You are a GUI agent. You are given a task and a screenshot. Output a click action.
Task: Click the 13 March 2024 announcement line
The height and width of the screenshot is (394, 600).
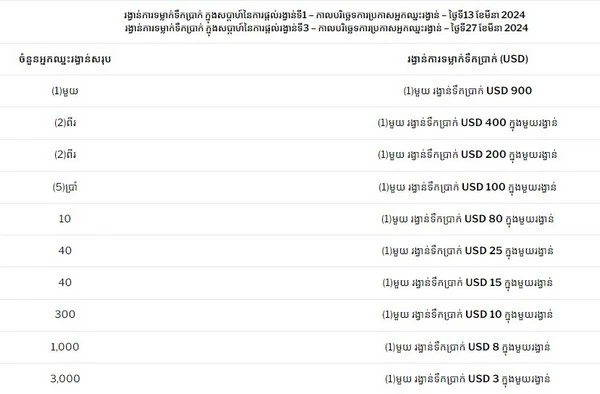click(325, 15)
